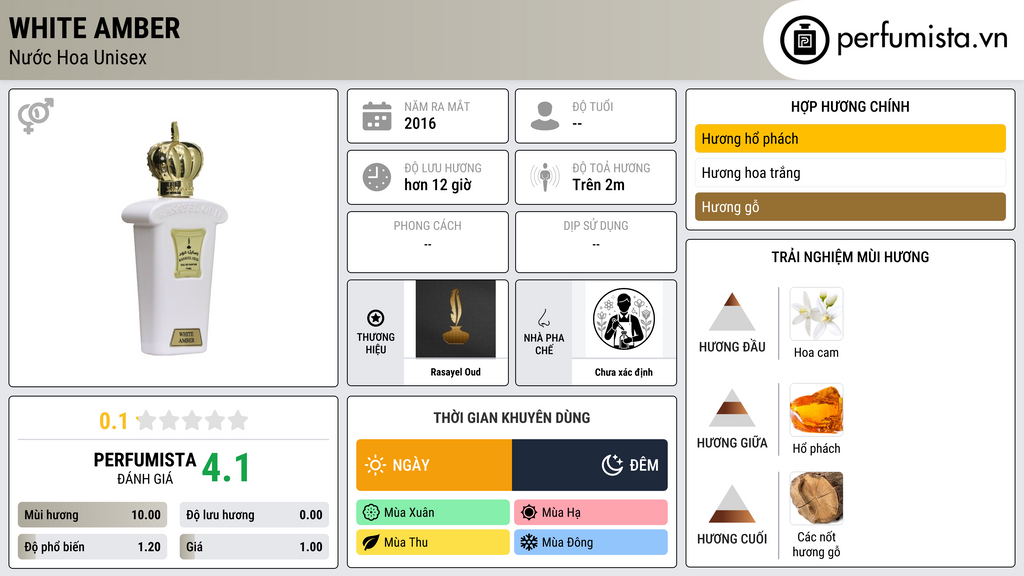Viewport: 1024px width, 576px height.
Task: Click the leaf icon for Mùa Thu
Action: tap(370, 542)
